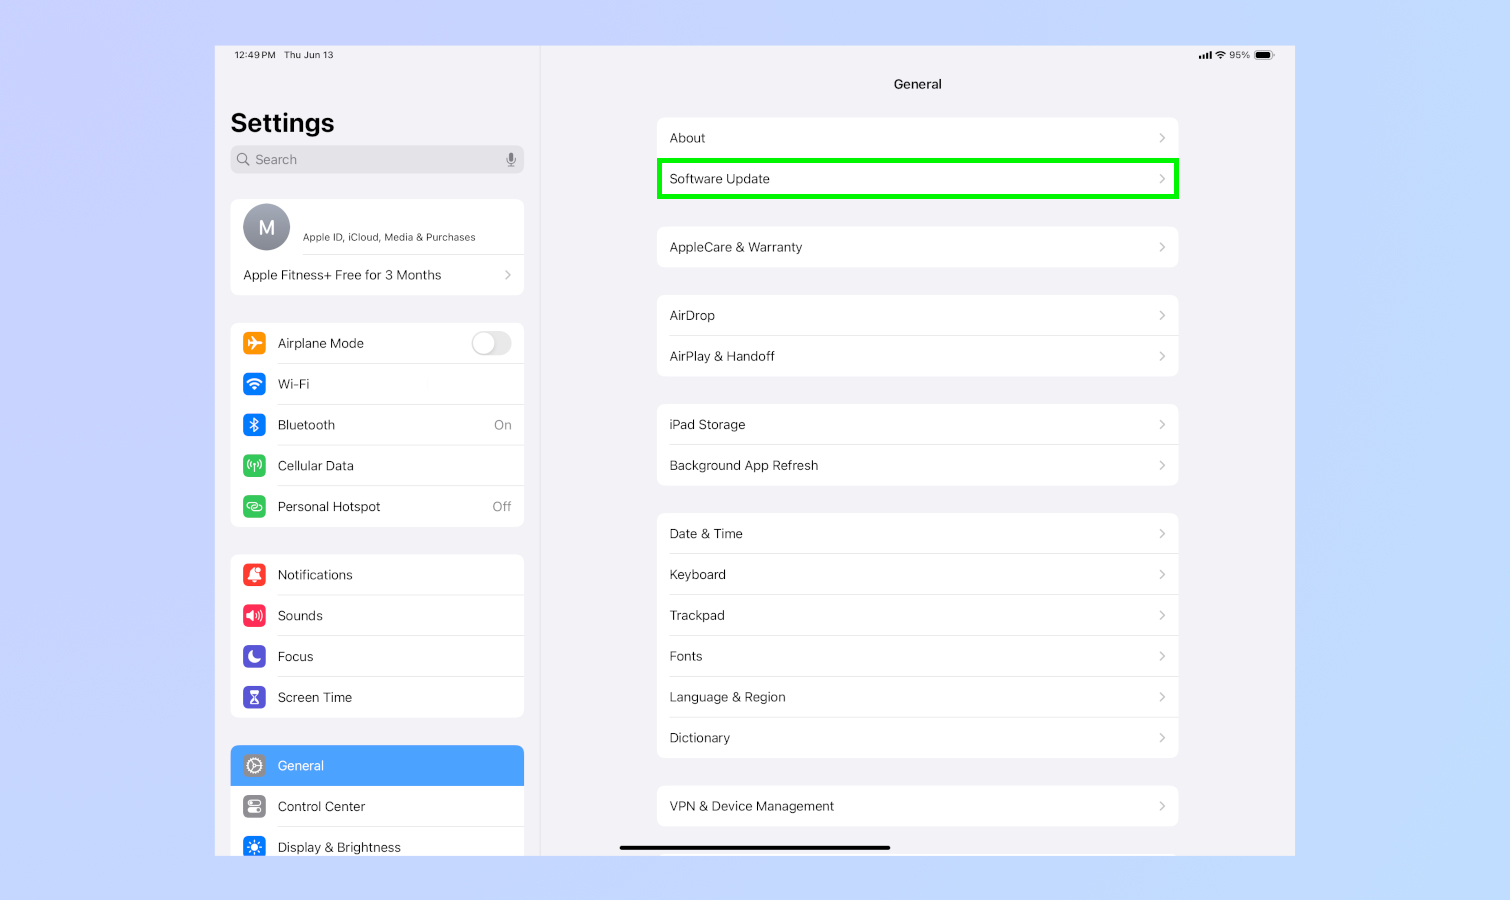Tap the Bluetooth icon in the sidebar
This screenshot has height=900, width=1510.
(x=254, y=424)
